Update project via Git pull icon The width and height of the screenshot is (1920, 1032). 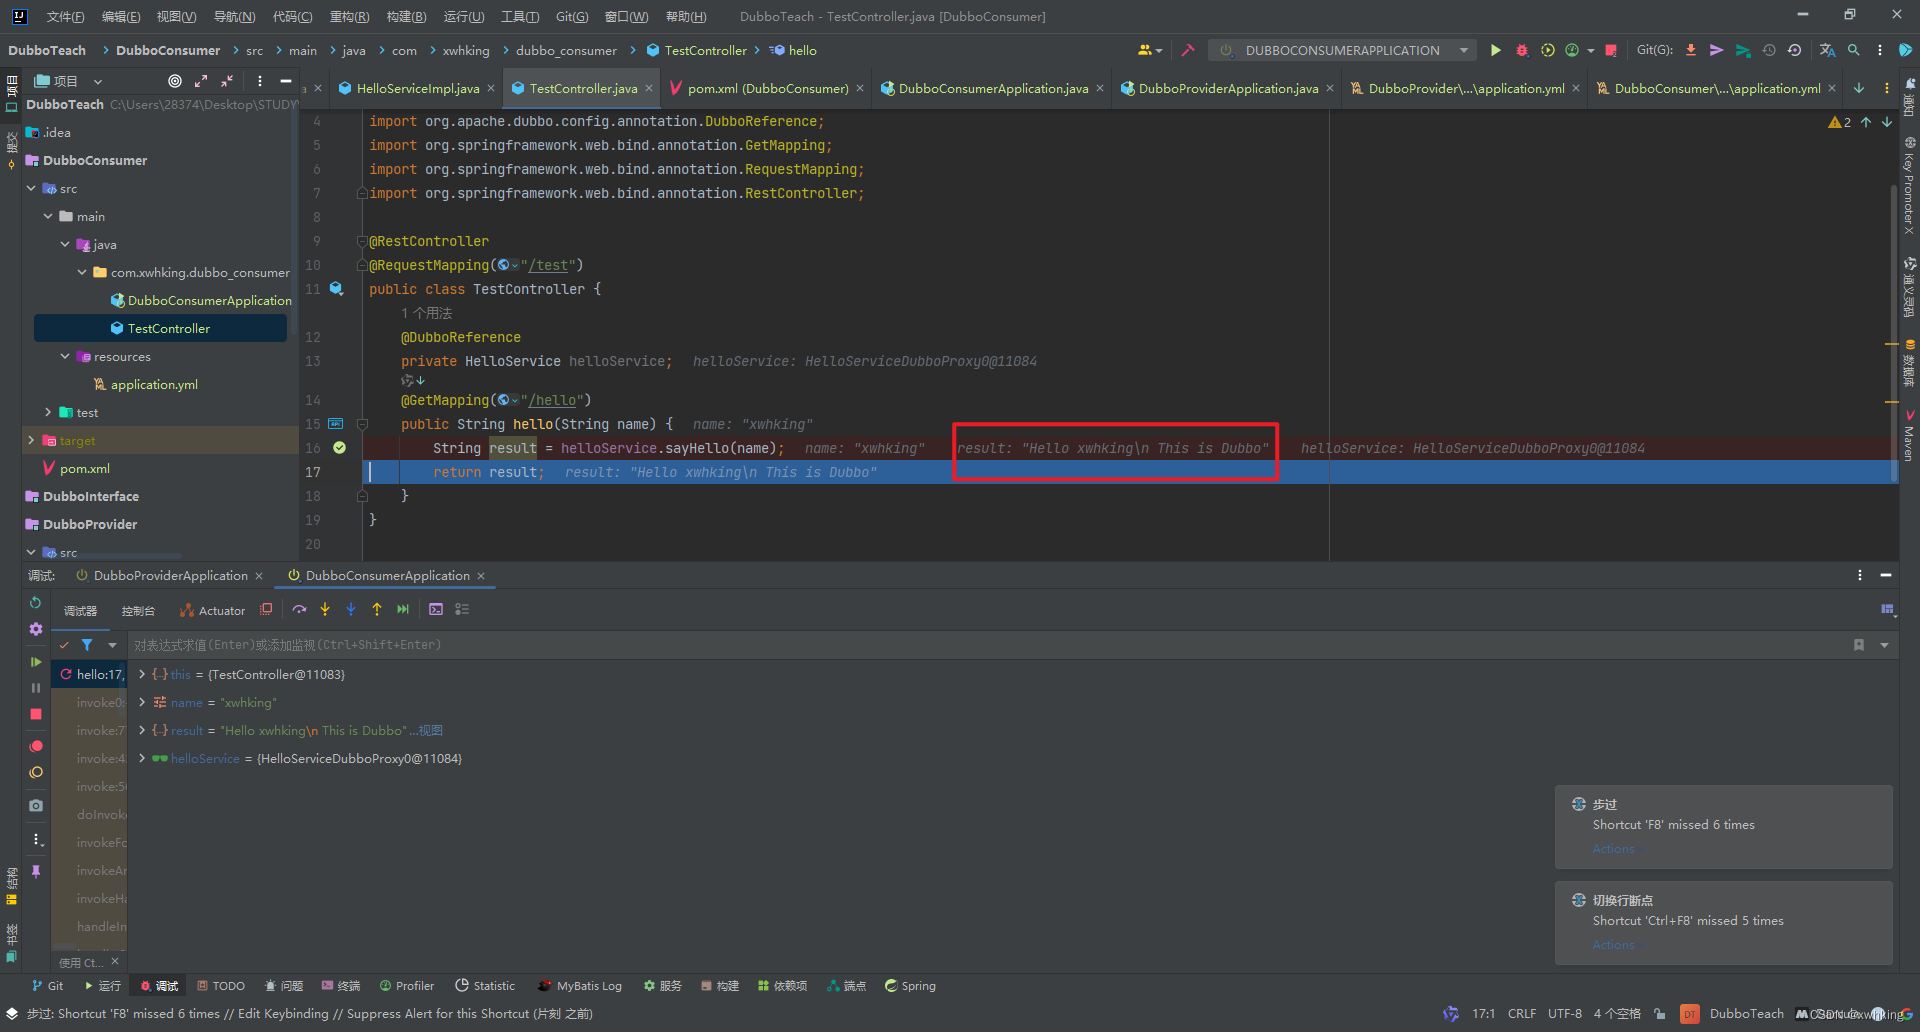coord(1691,50)
